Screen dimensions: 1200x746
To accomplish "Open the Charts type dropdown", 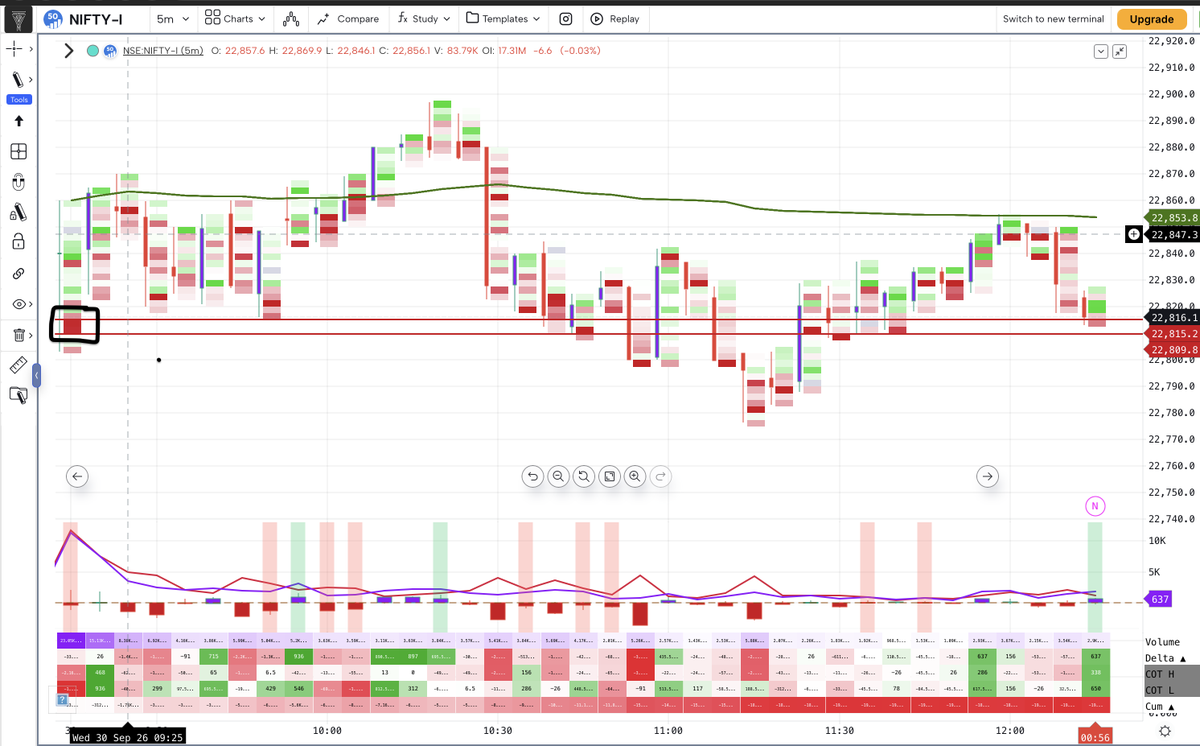I will (x=235, y=18).
